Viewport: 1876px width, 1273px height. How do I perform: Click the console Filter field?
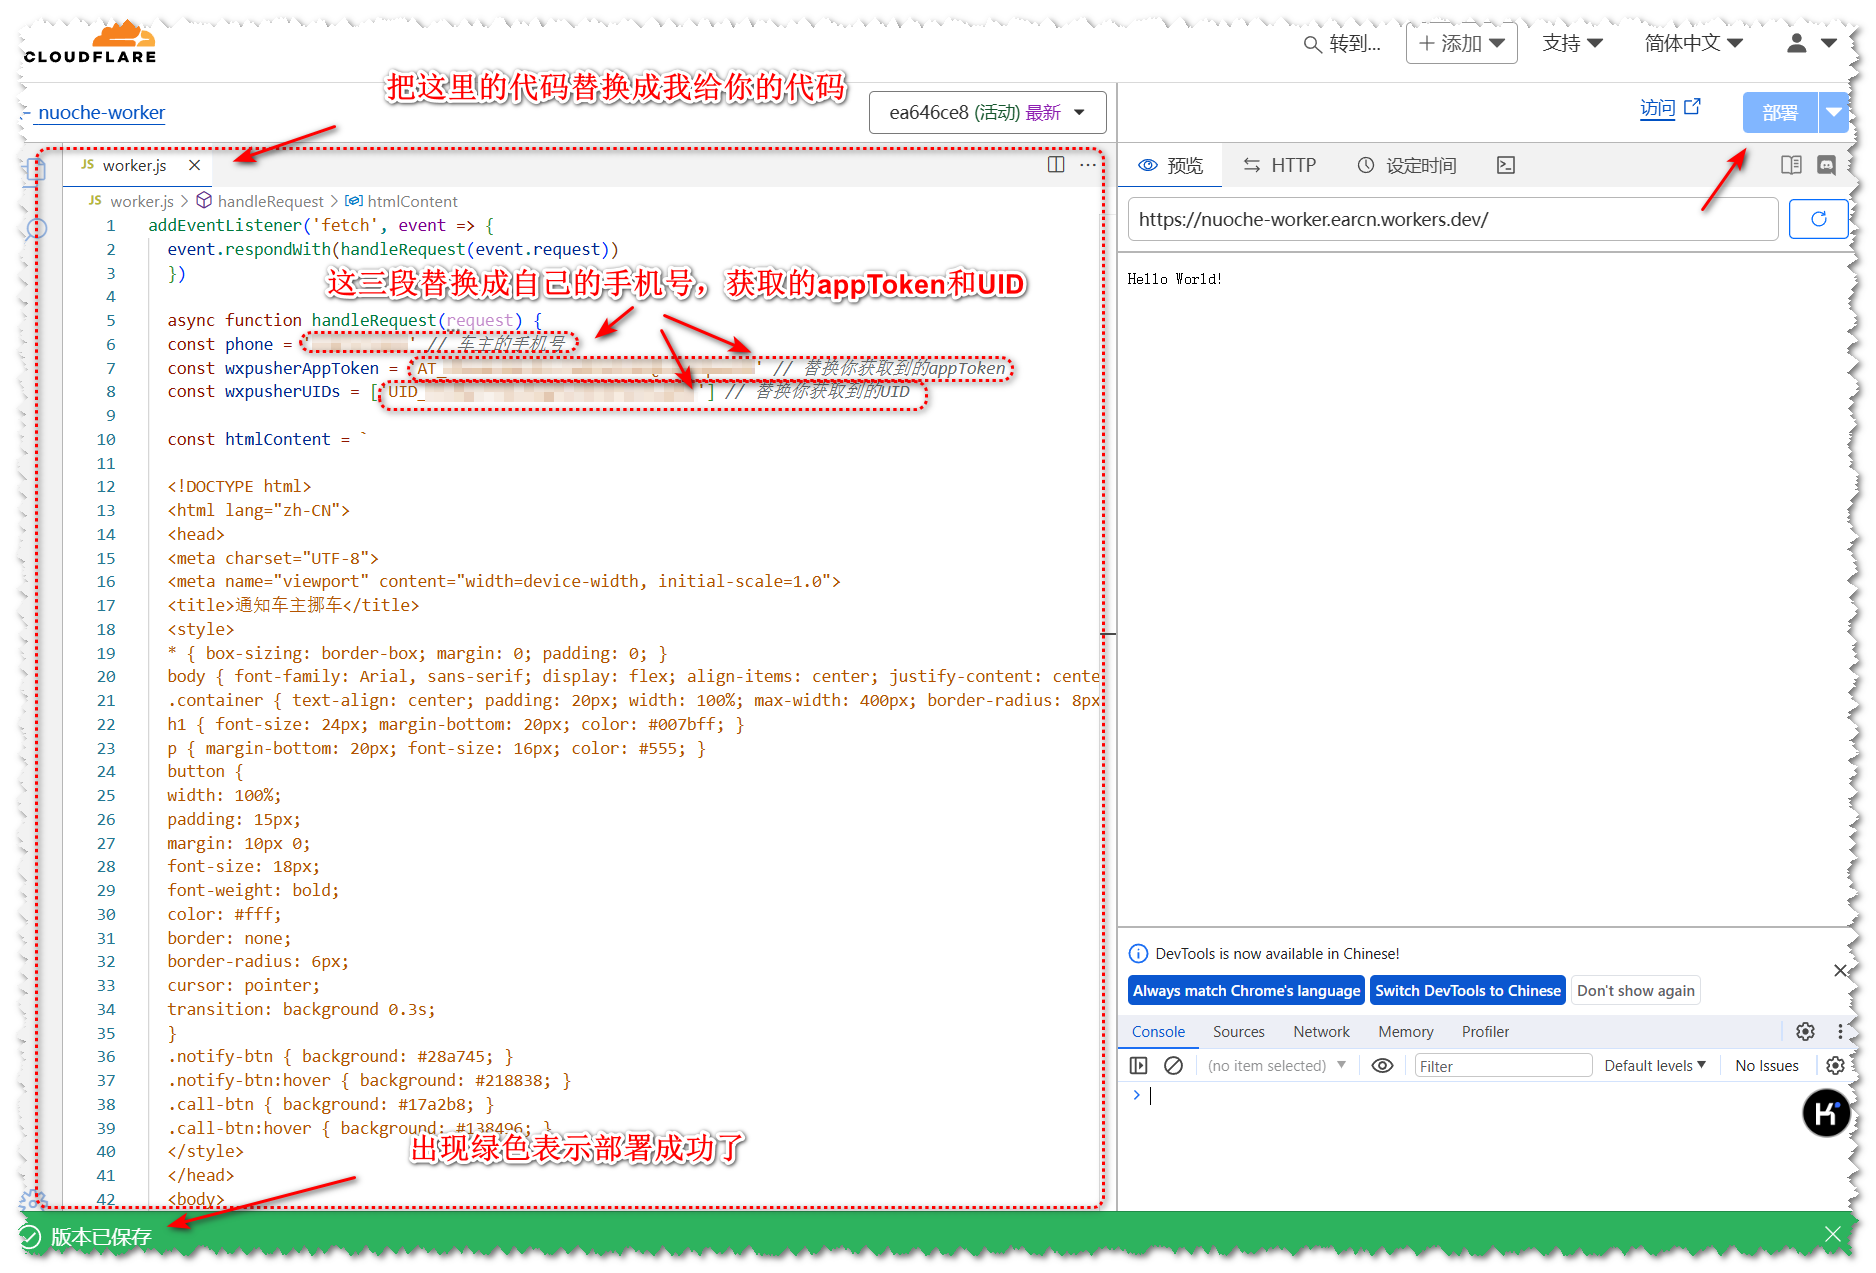[1503, 1066]
